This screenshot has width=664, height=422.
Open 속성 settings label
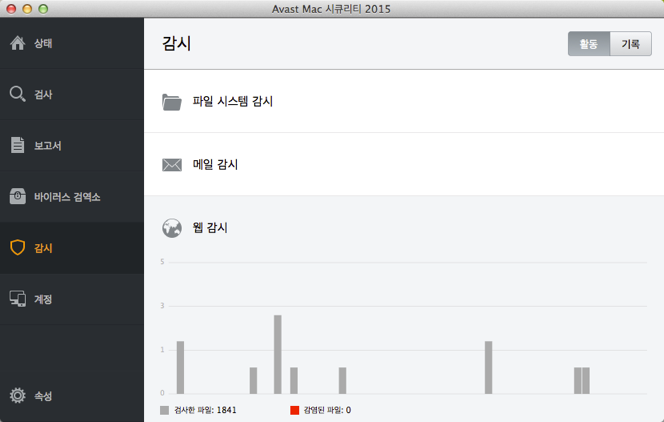pos(43,396)
